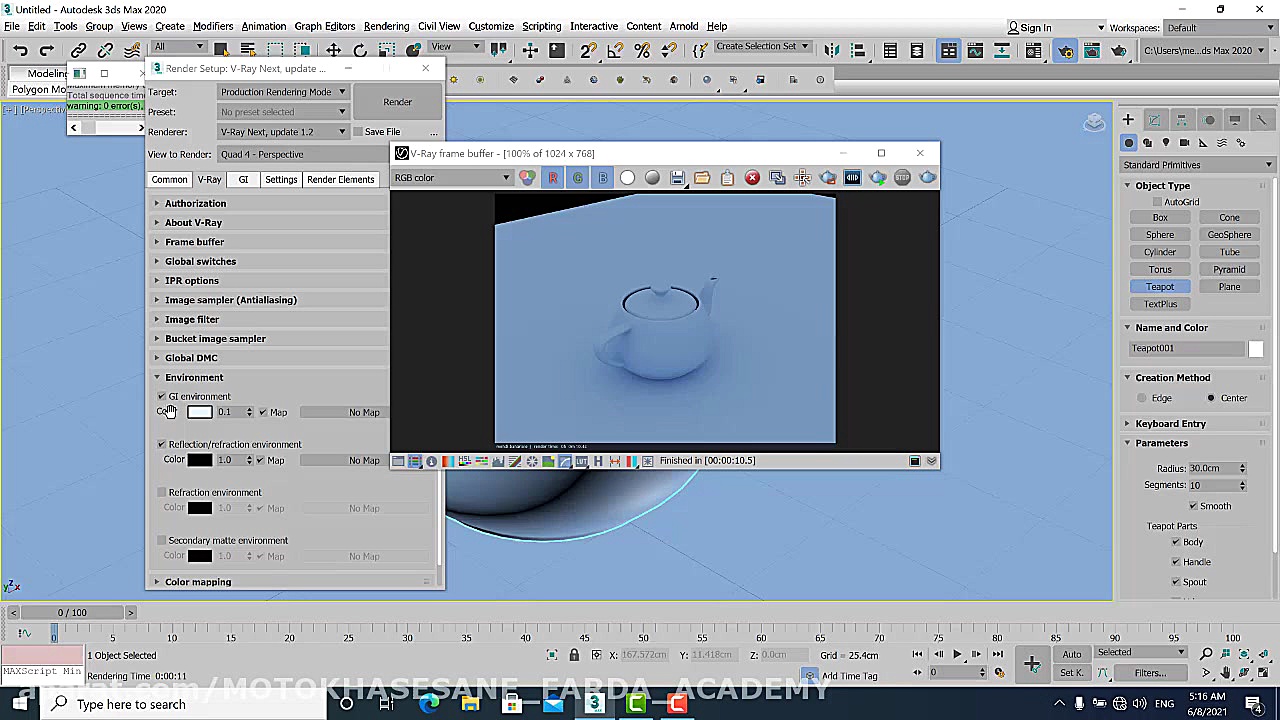Save the image in V-Ray frame buffer
The image size is (1280, 720).
(x=677, y=178)
